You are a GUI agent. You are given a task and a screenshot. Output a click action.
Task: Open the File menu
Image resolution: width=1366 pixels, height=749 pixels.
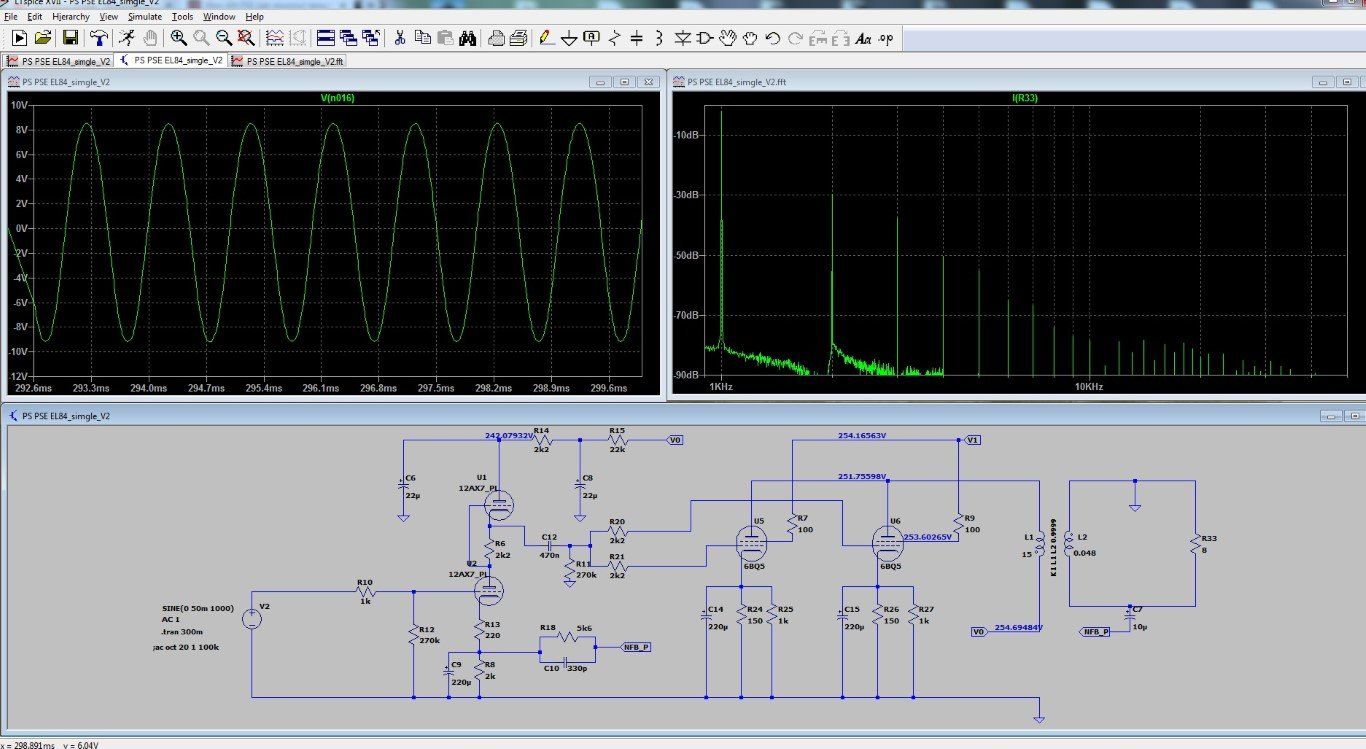pos(11,17)
